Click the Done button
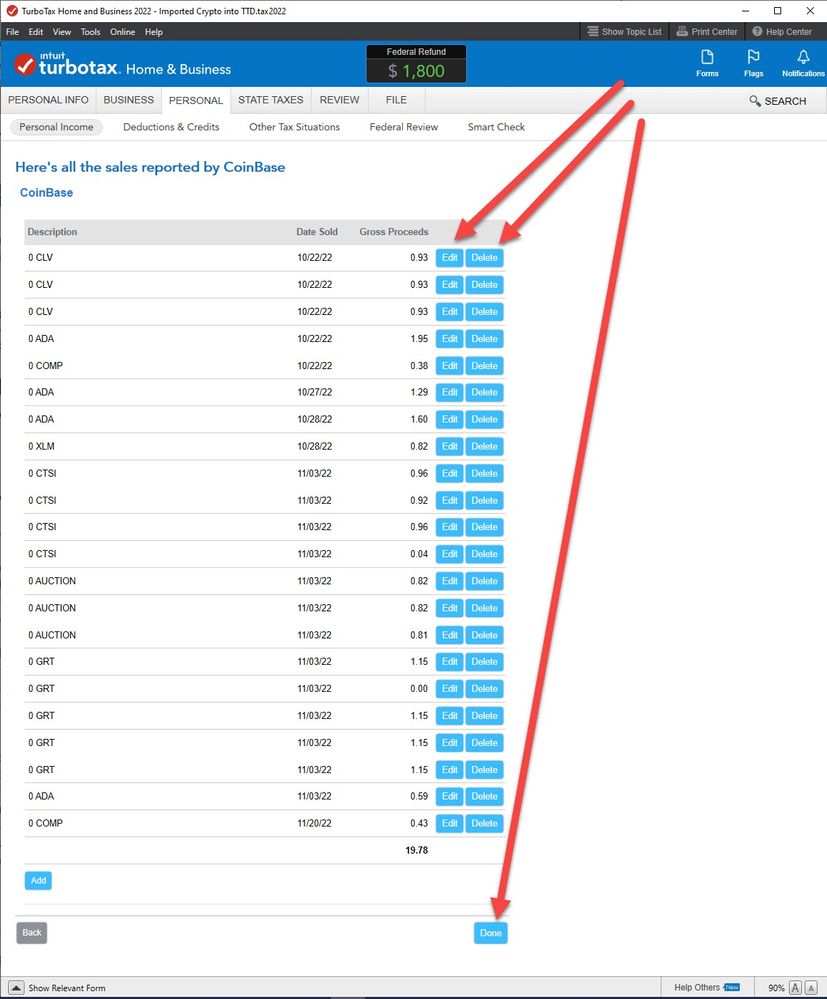 pyautogui.click(x=490, y=933)
